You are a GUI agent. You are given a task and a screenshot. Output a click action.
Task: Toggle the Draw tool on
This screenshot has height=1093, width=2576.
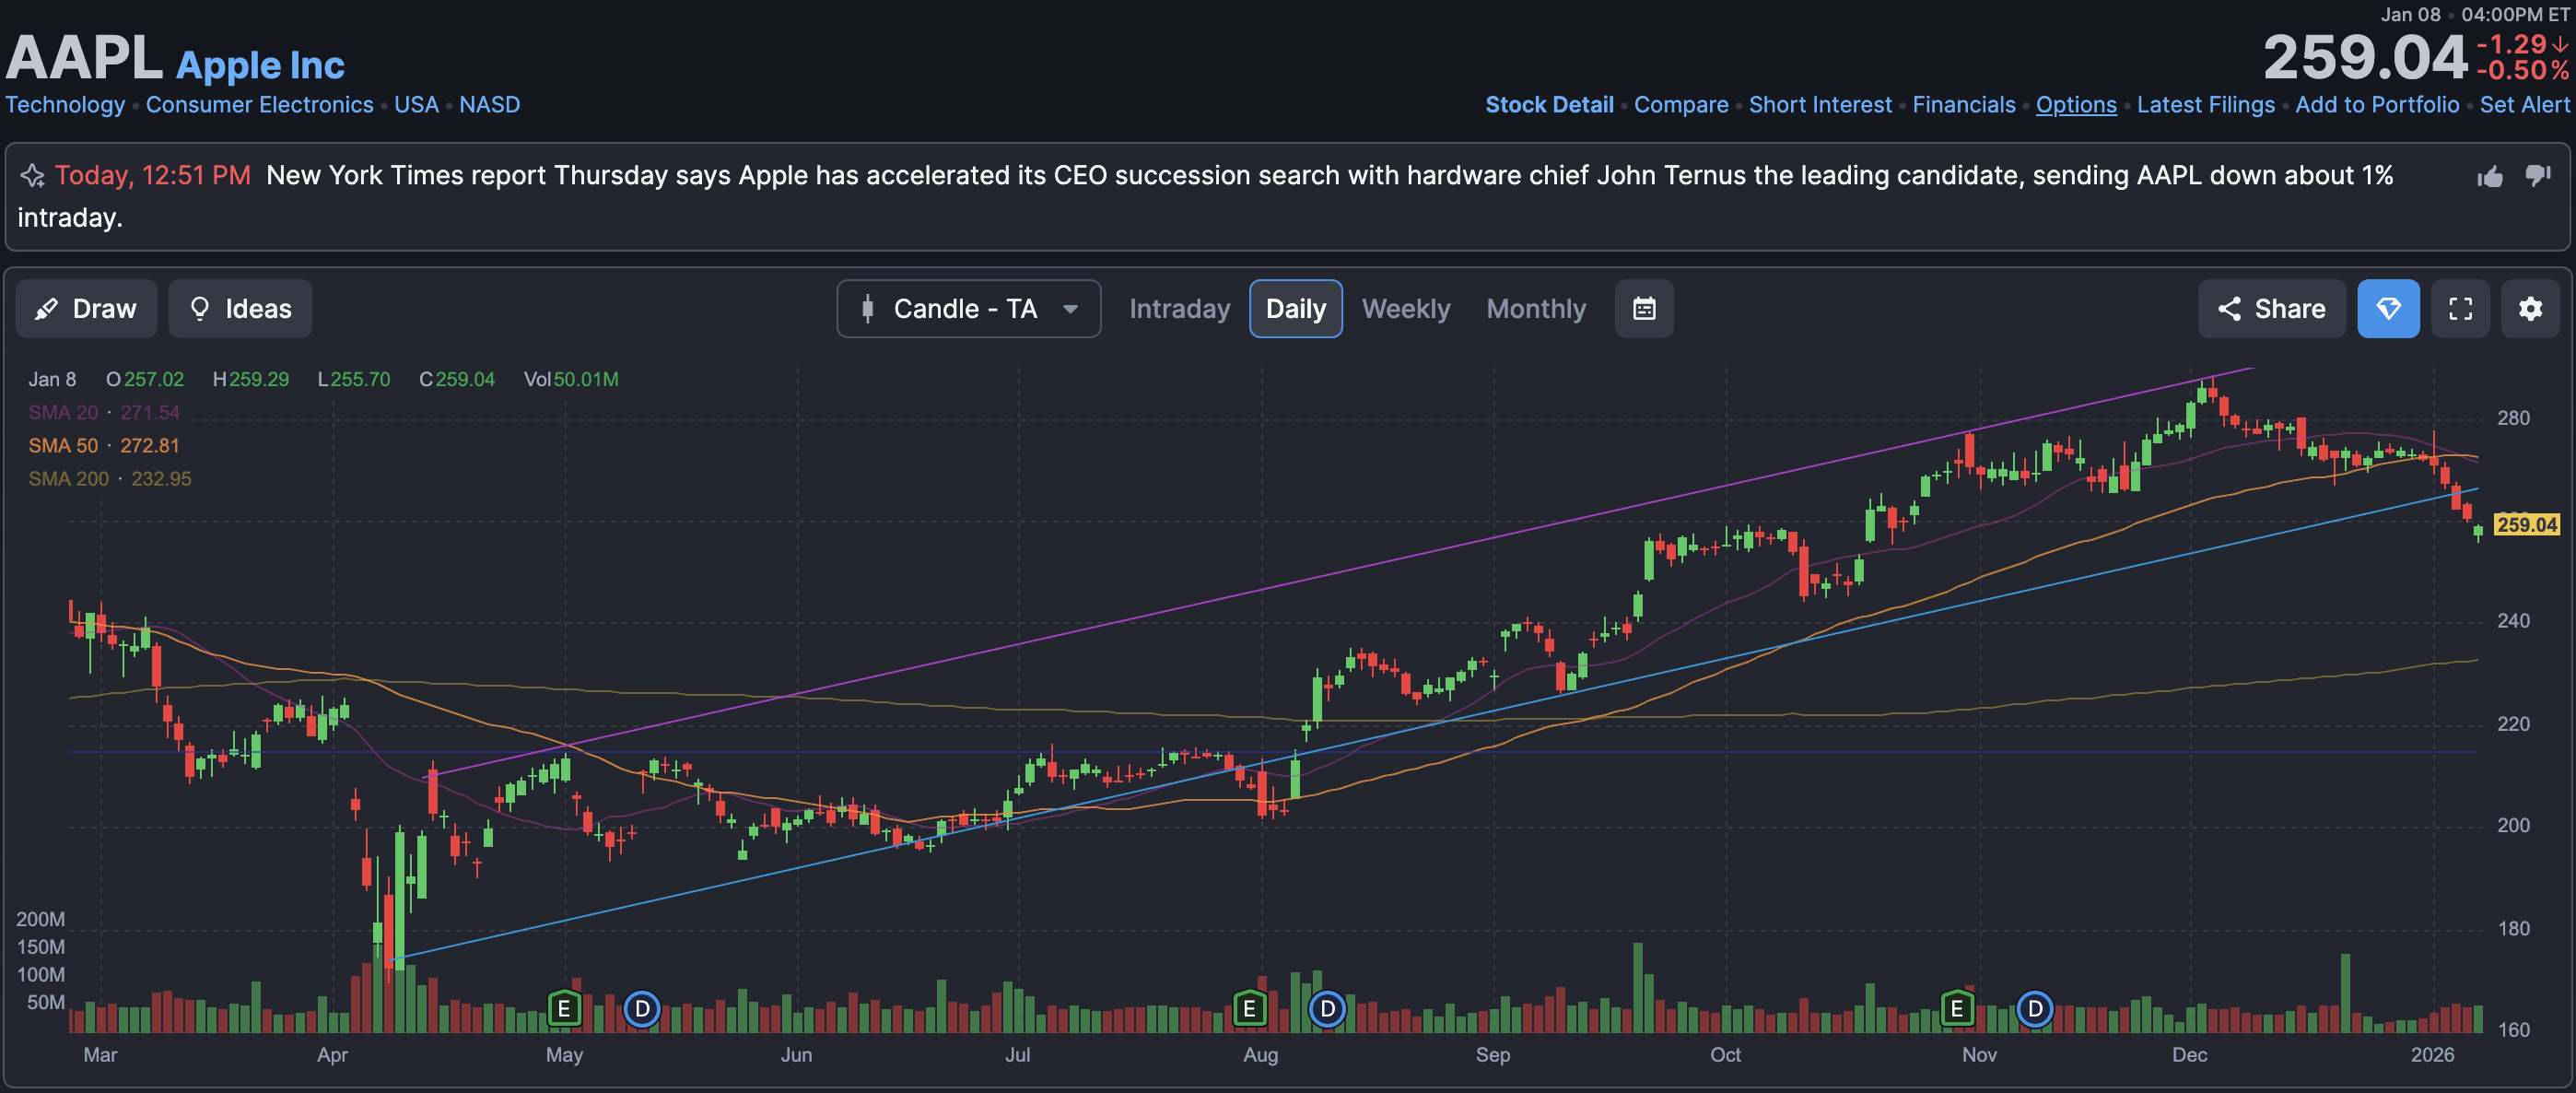click(x=86, y=309)
